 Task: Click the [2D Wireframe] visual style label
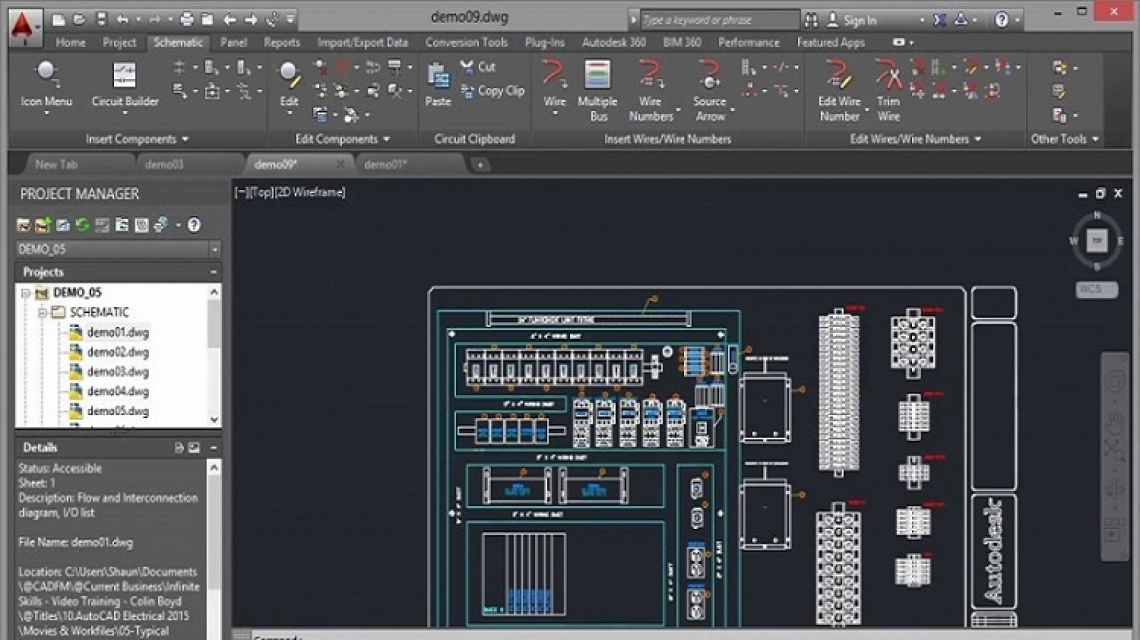(x=310, y=192)
